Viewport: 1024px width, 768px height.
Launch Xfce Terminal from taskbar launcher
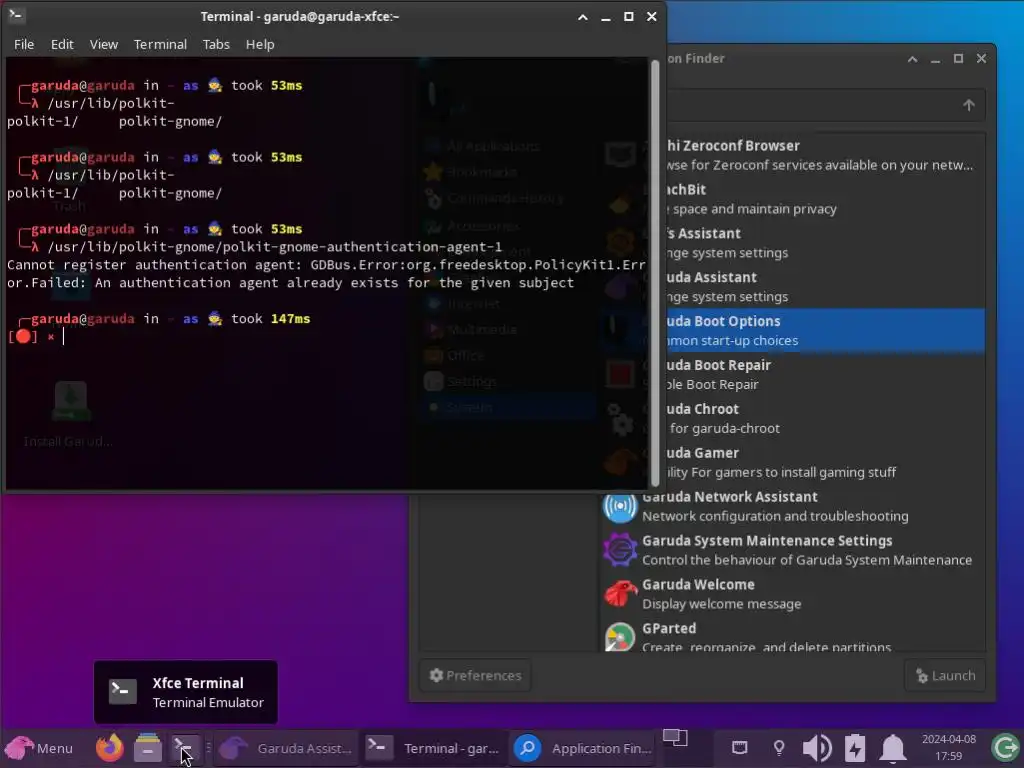184,748
